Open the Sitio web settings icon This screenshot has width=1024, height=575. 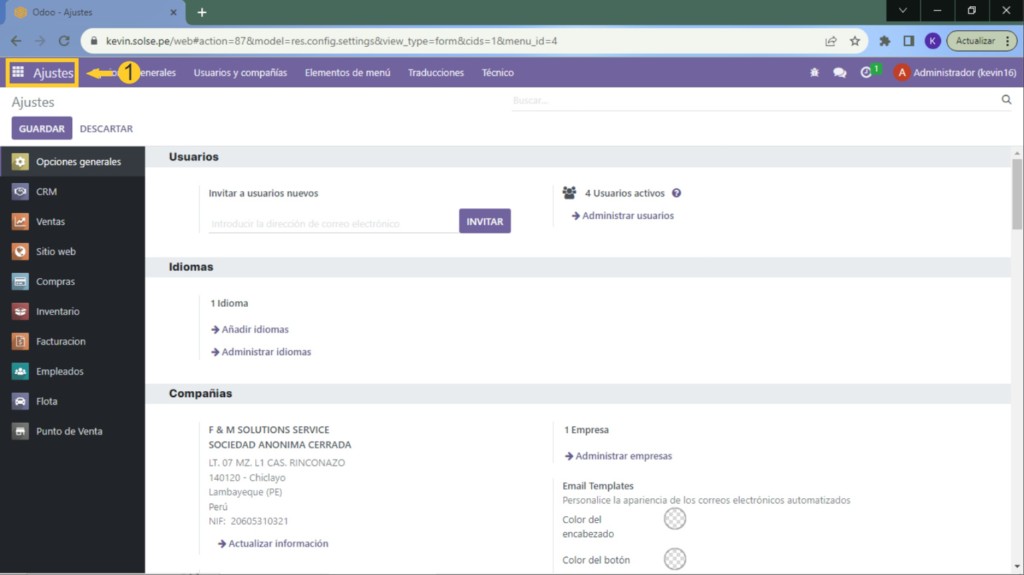(20, 252)
